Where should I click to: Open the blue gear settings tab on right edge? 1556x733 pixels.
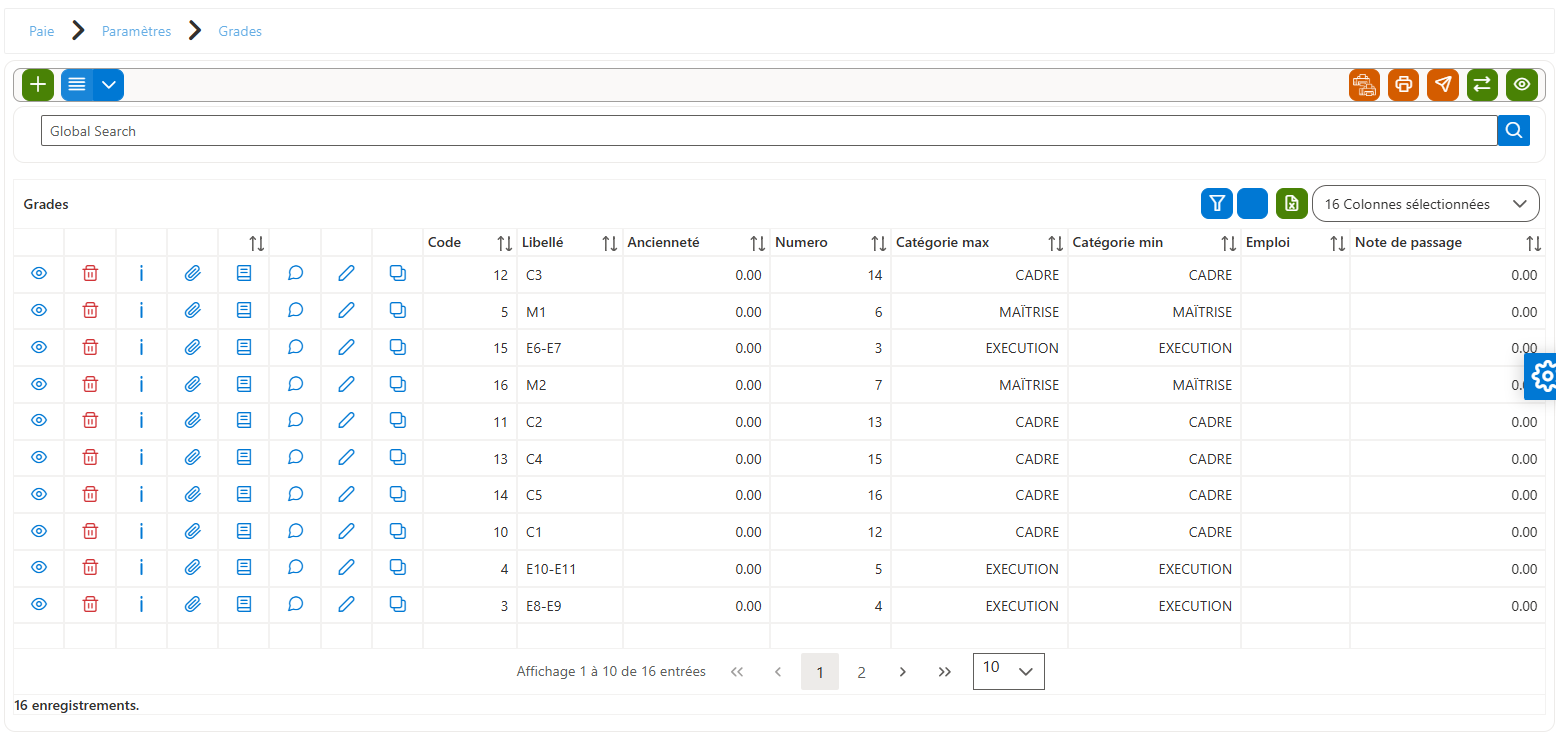coord(1541,376)
